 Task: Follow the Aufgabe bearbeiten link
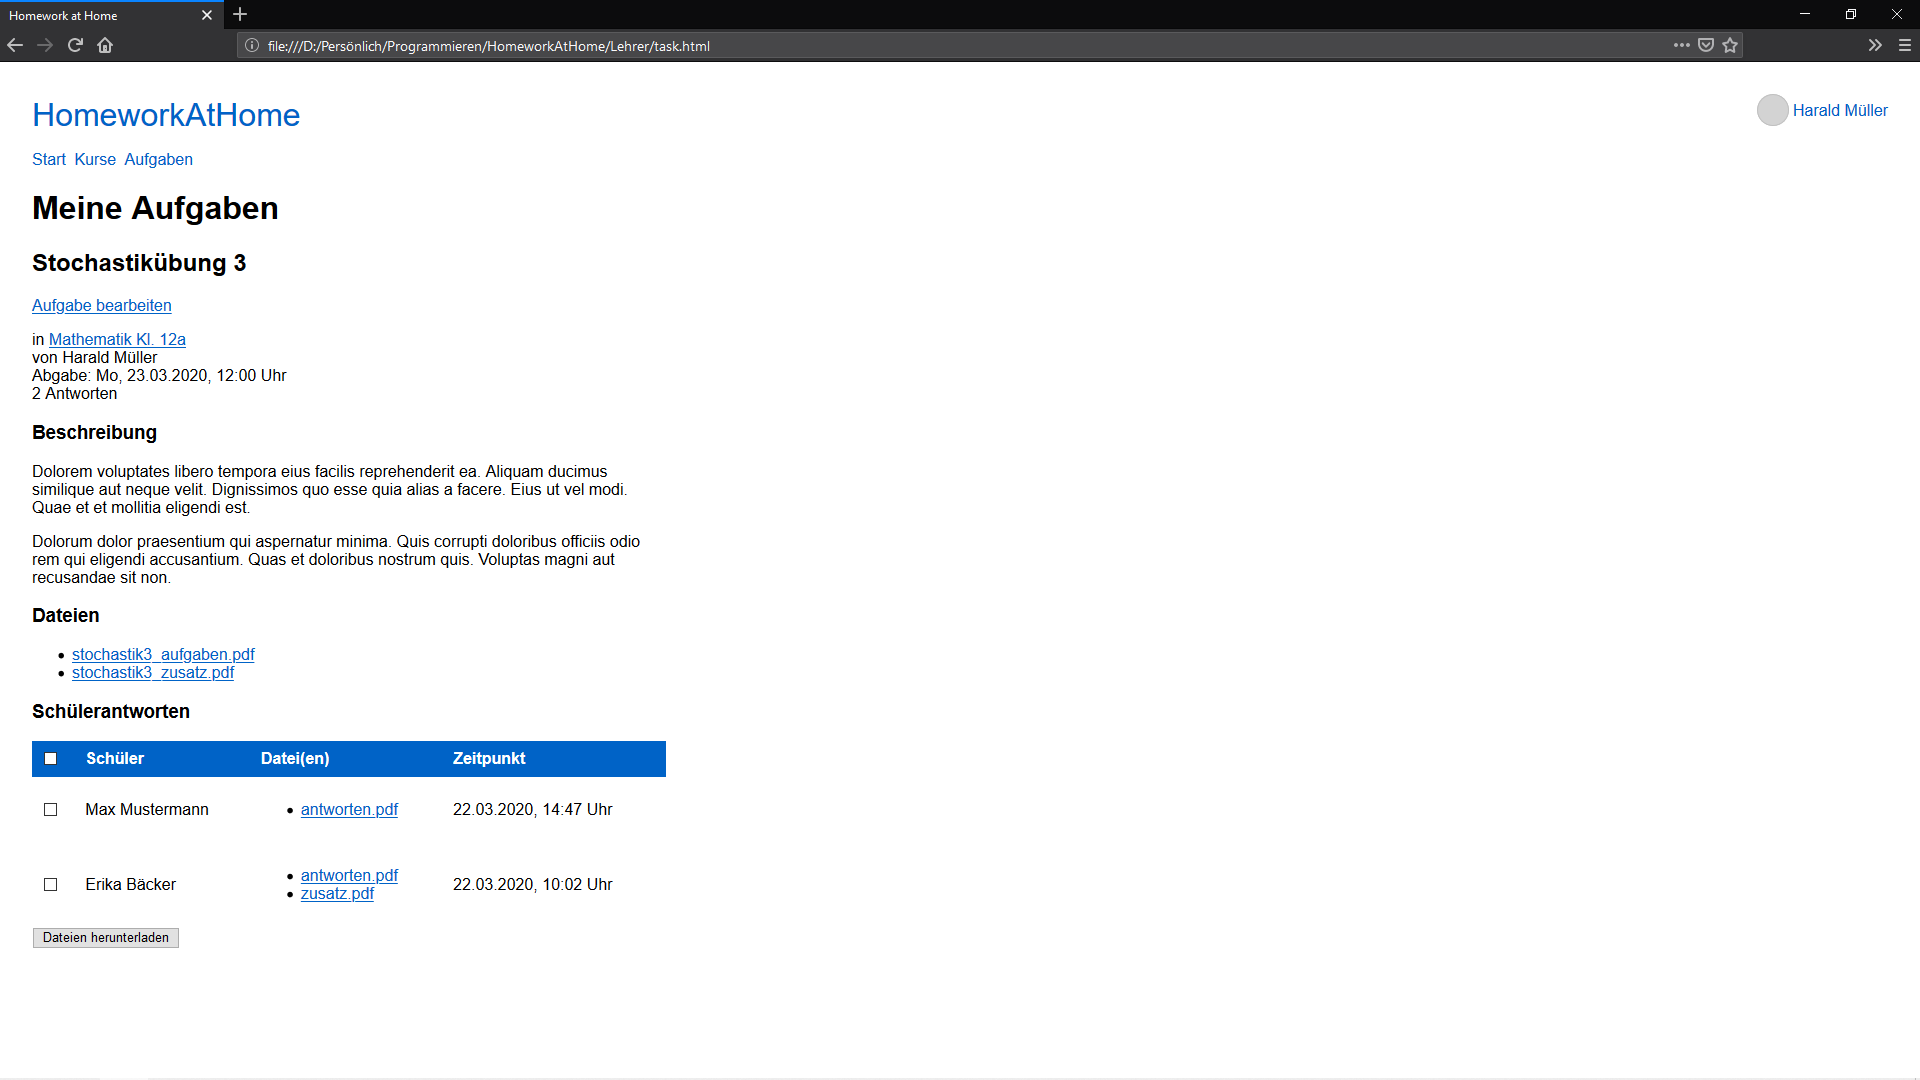(102, 306)
